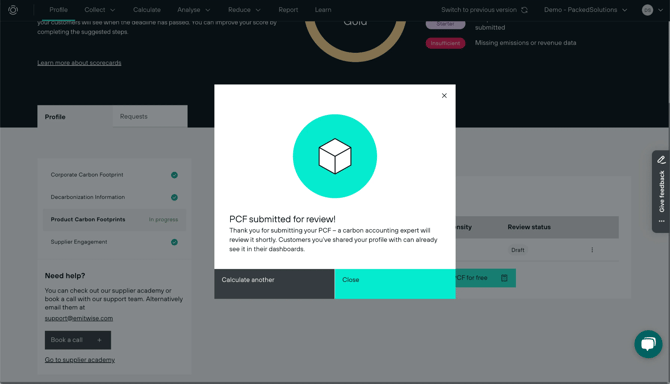
Task: Click the Insufficient red badge
Action: tap(445, 43)
